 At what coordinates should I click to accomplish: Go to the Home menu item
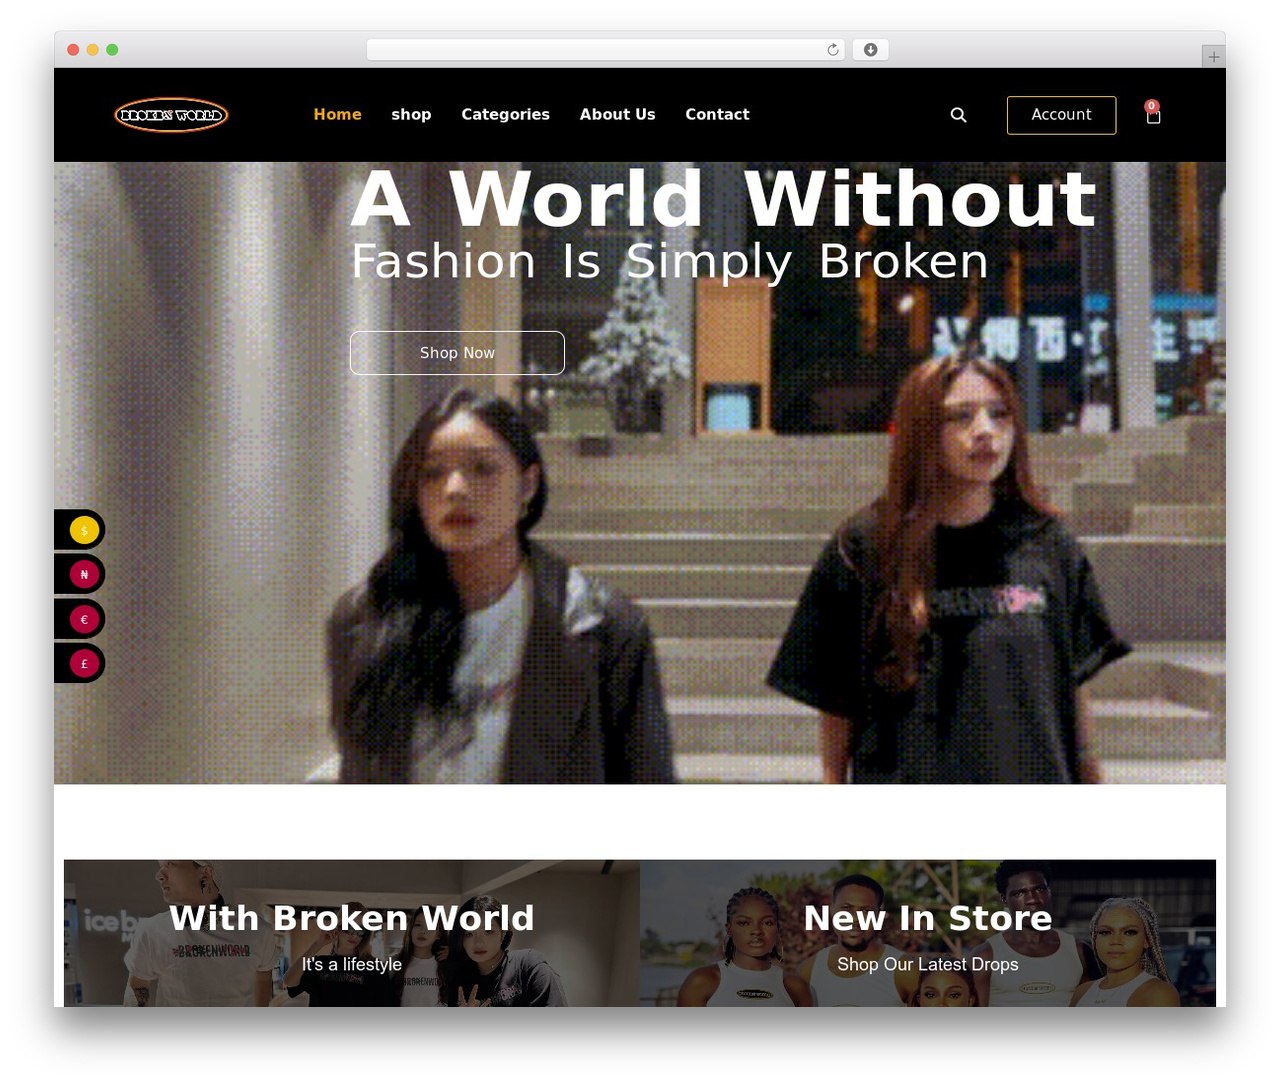click(x=338, y=115)
